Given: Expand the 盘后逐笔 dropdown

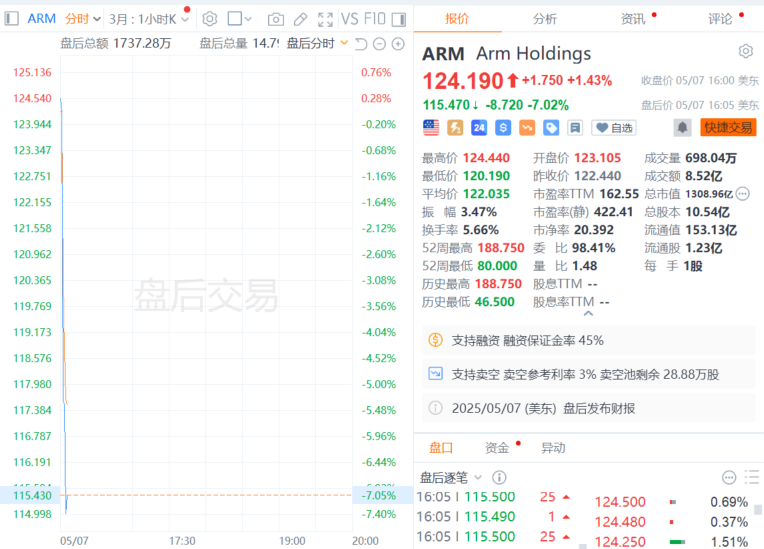Looking at the screenshot, I should 451,477.
